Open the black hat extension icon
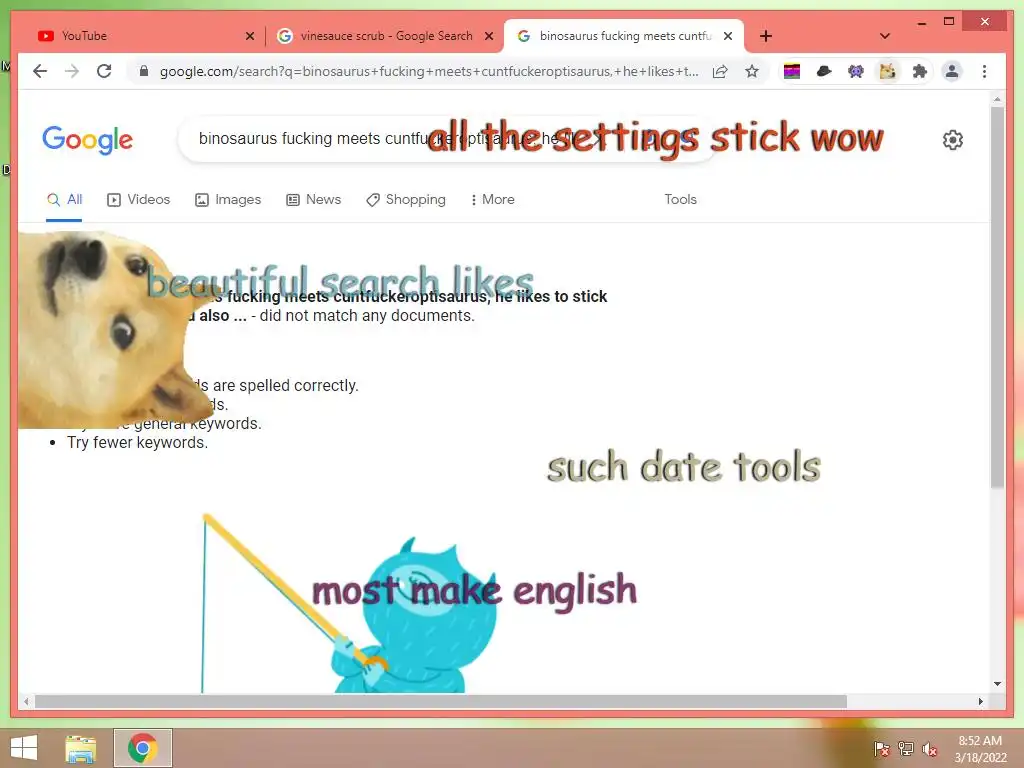 tap(824, 71)
